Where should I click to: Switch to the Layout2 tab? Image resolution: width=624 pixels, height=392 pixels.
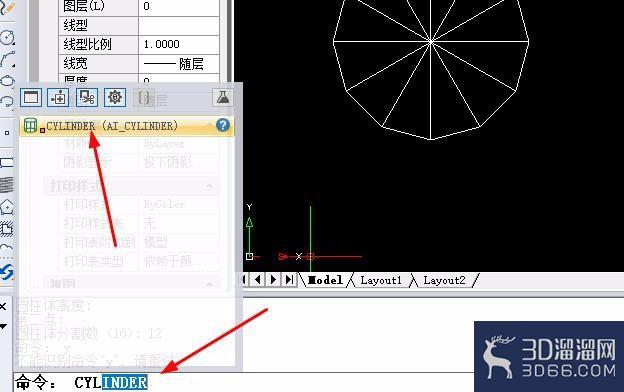(x=444, y=280)
